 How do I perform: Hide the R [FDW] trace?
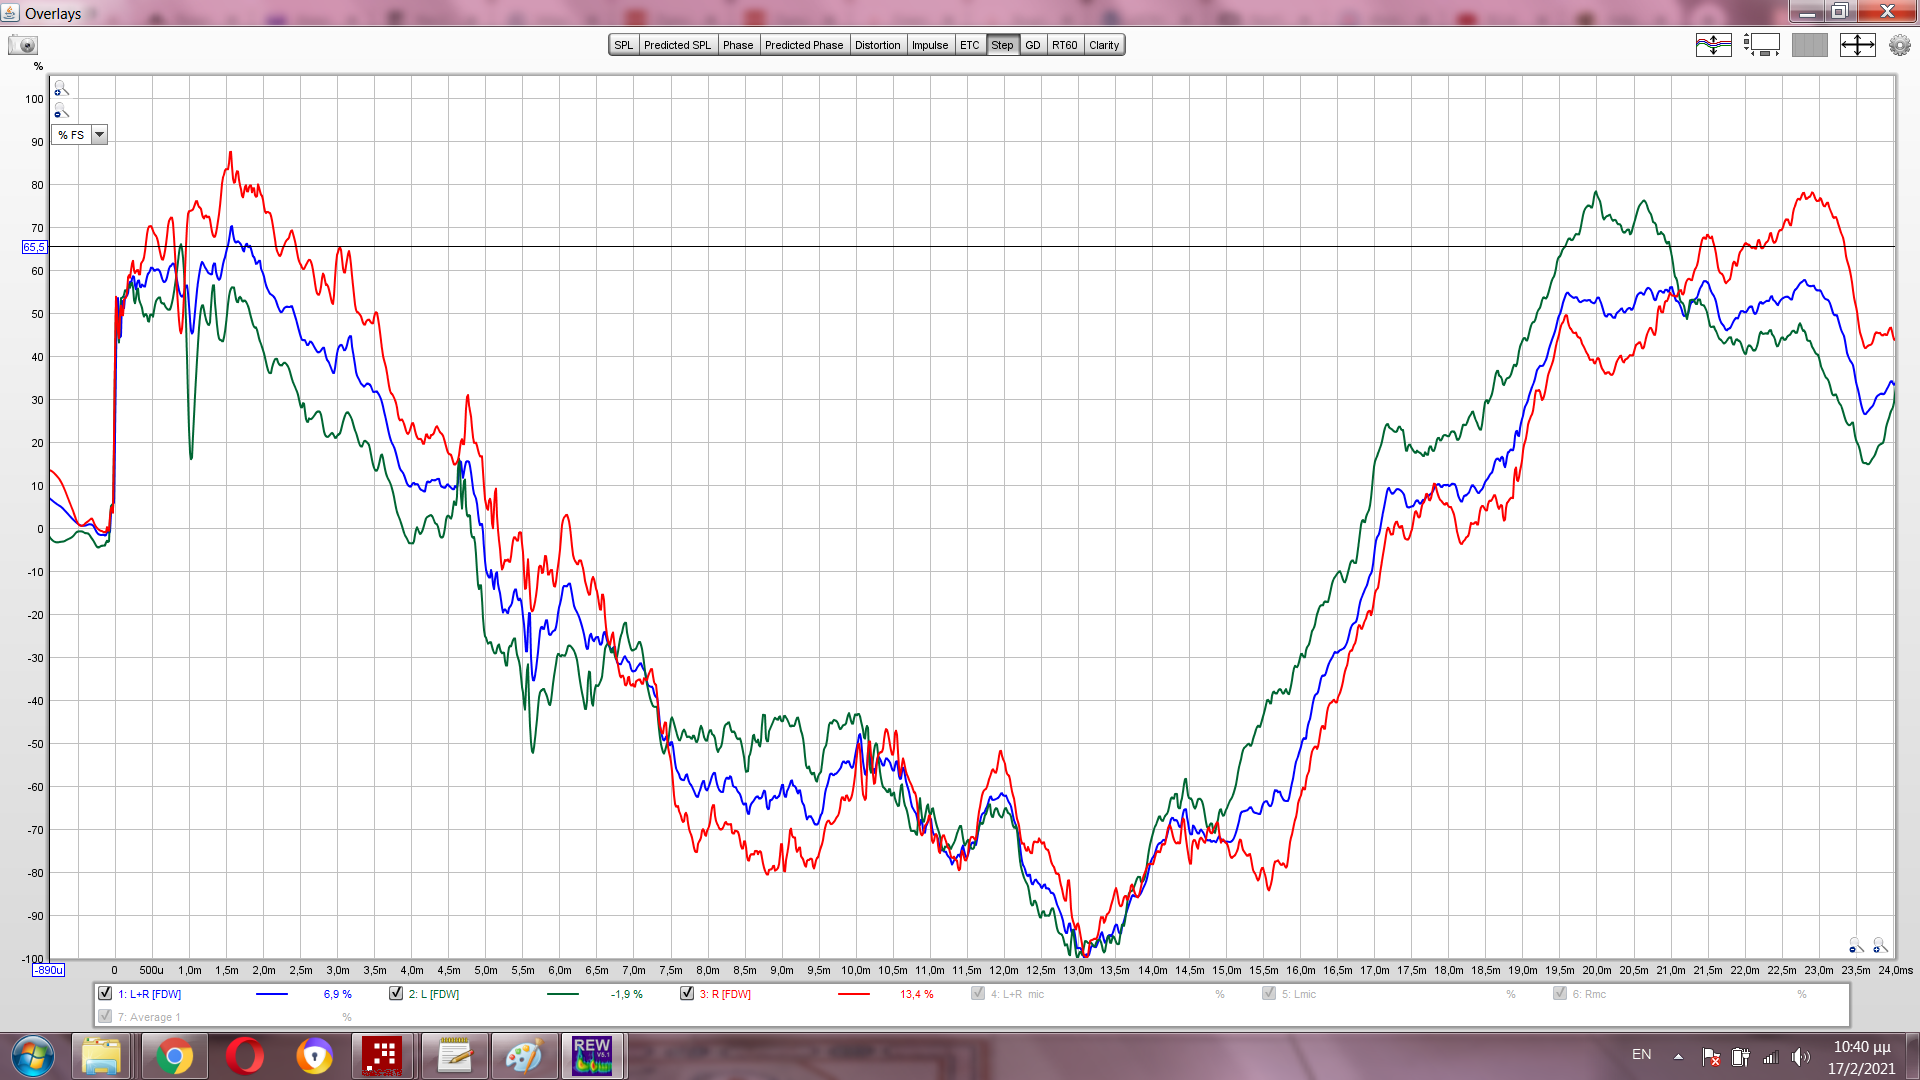687,993
